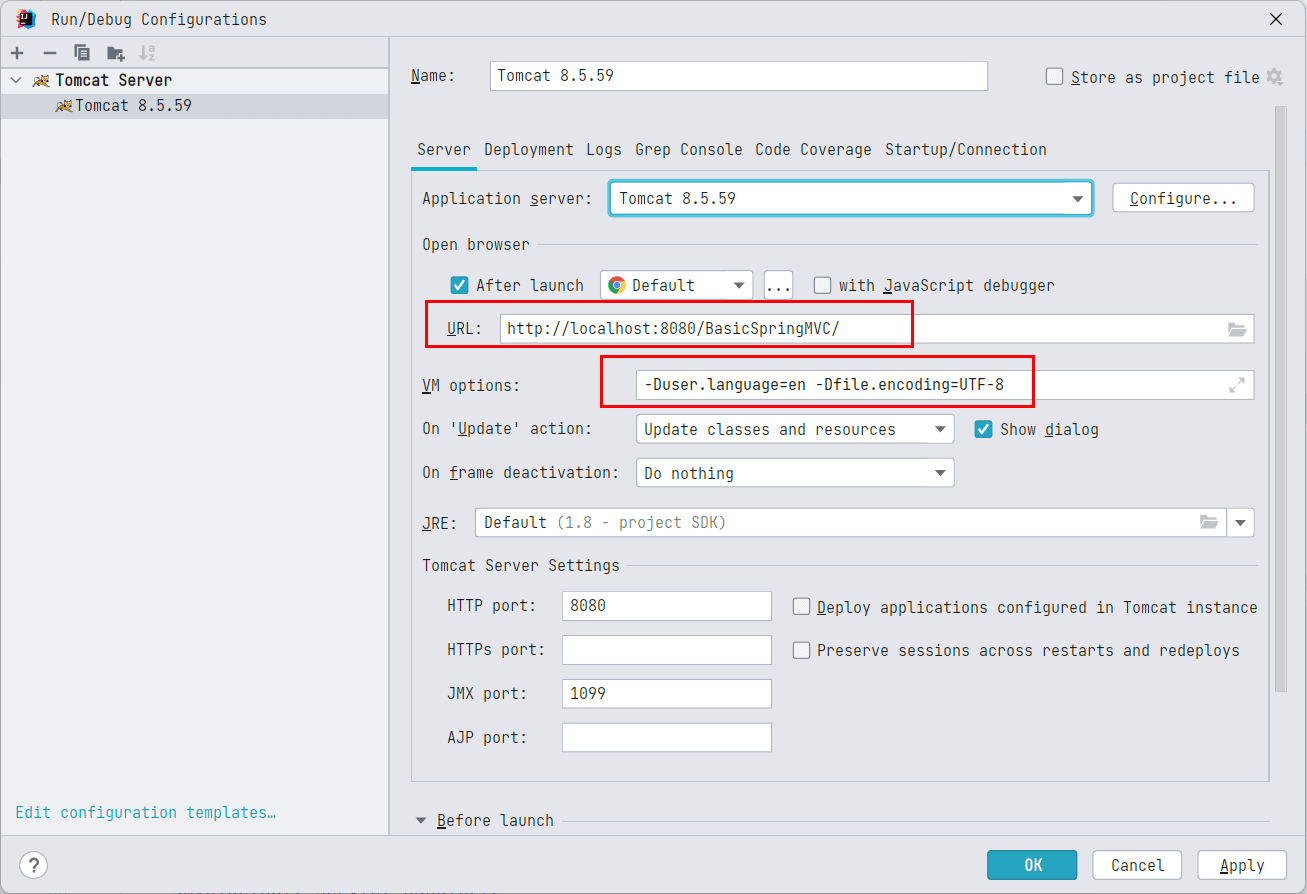Image resolution: width=1307 pixels, height=894 pixels.
Task: Save configuration to a folder
Action: pos(116,53)
